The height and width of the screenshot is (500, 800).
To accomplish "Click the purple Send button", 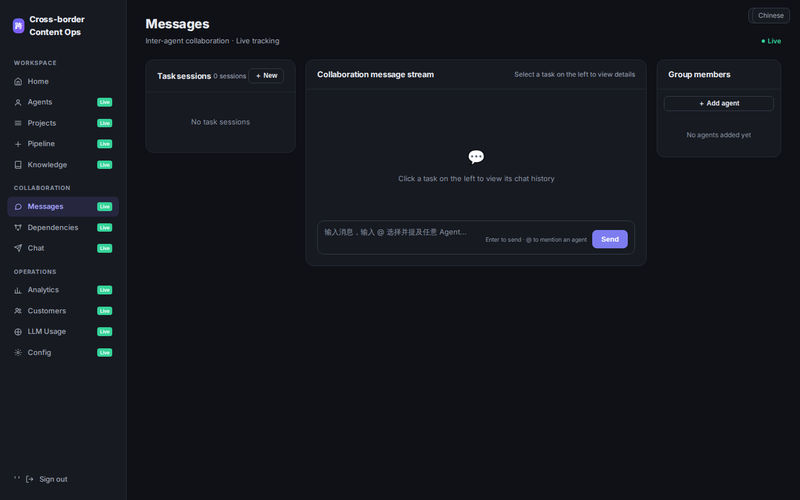I will (x=610, y=239).
